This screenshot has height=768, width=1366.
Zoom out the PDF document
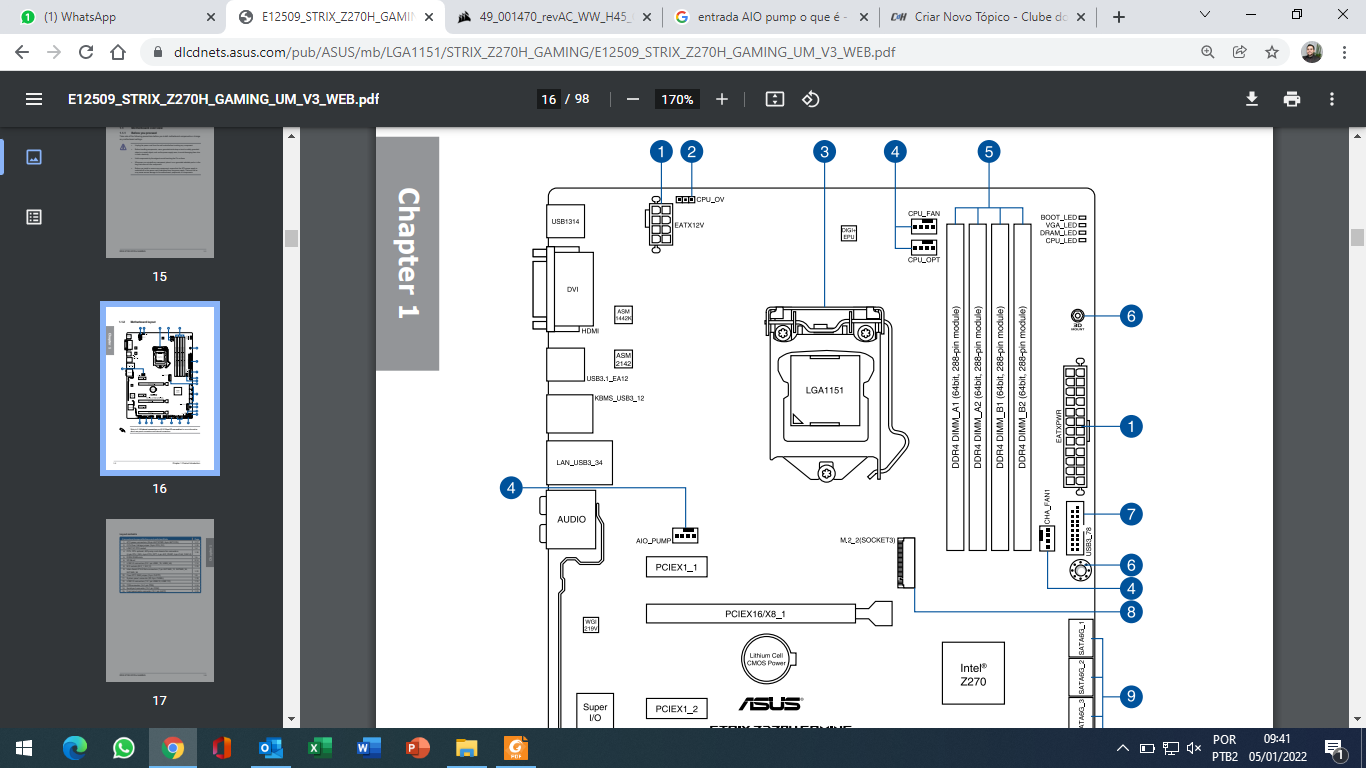pyautogui.click(x=632, y=99)
